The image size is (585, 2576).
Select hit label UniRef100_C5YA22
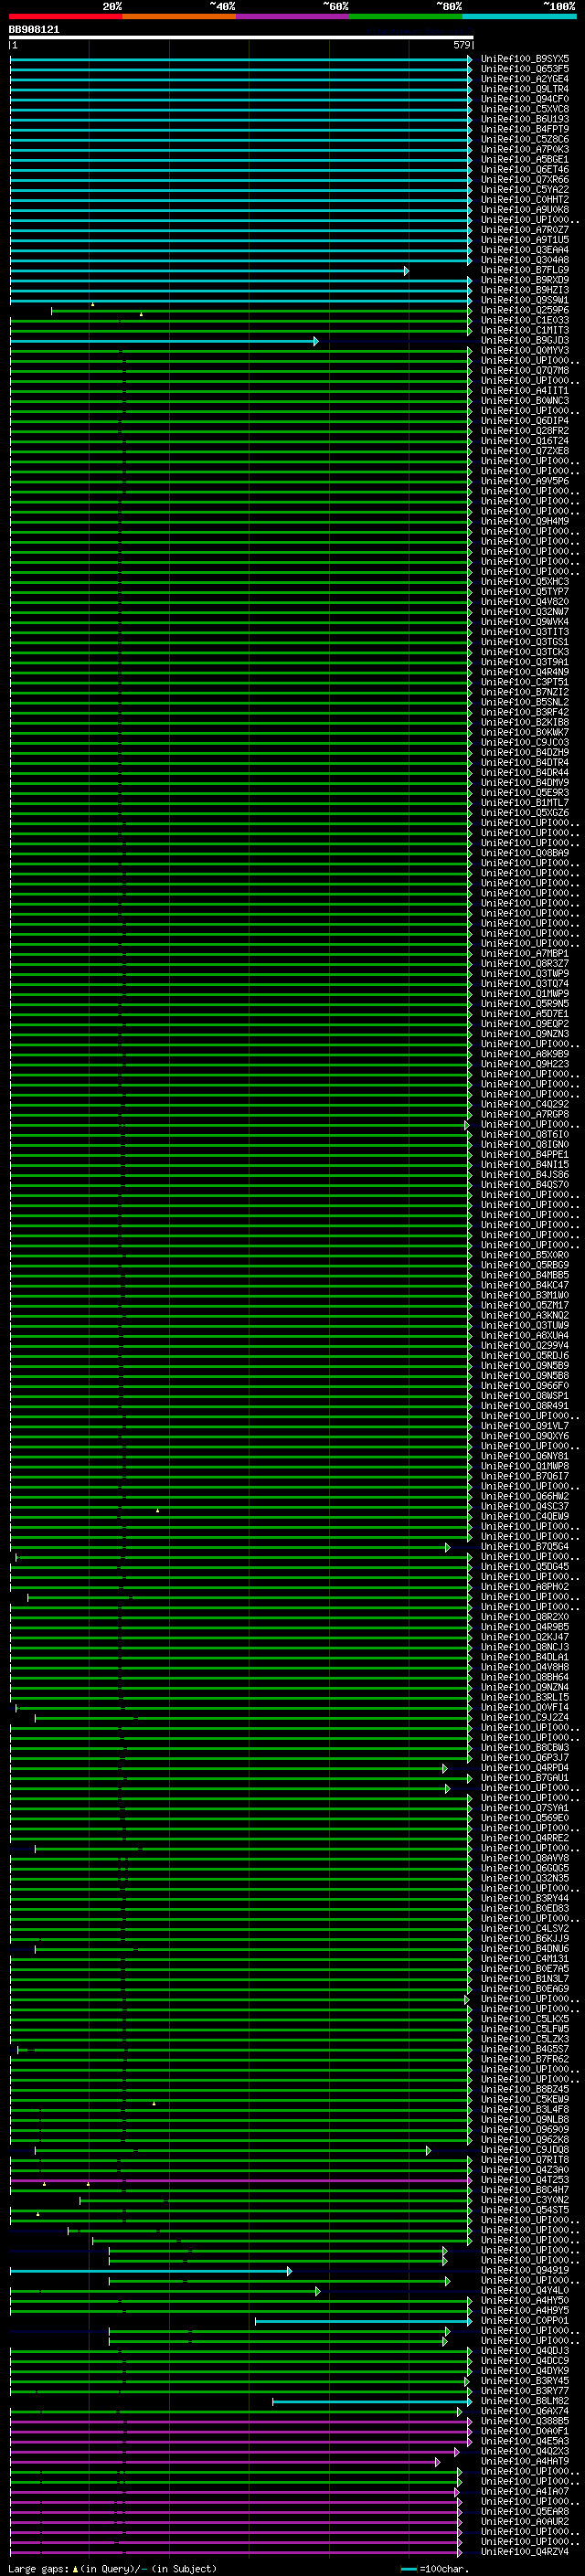(525, 190)
